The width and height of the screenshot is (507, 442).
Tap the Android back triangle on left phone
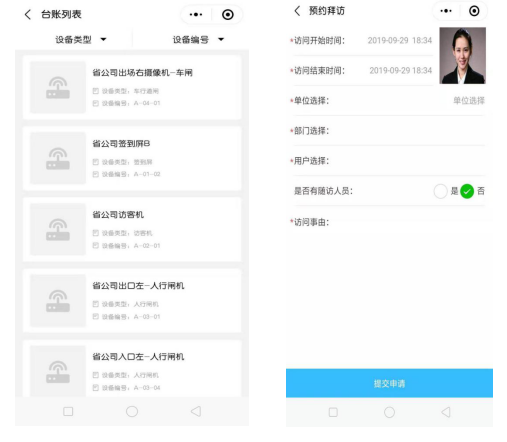(196, 411)
